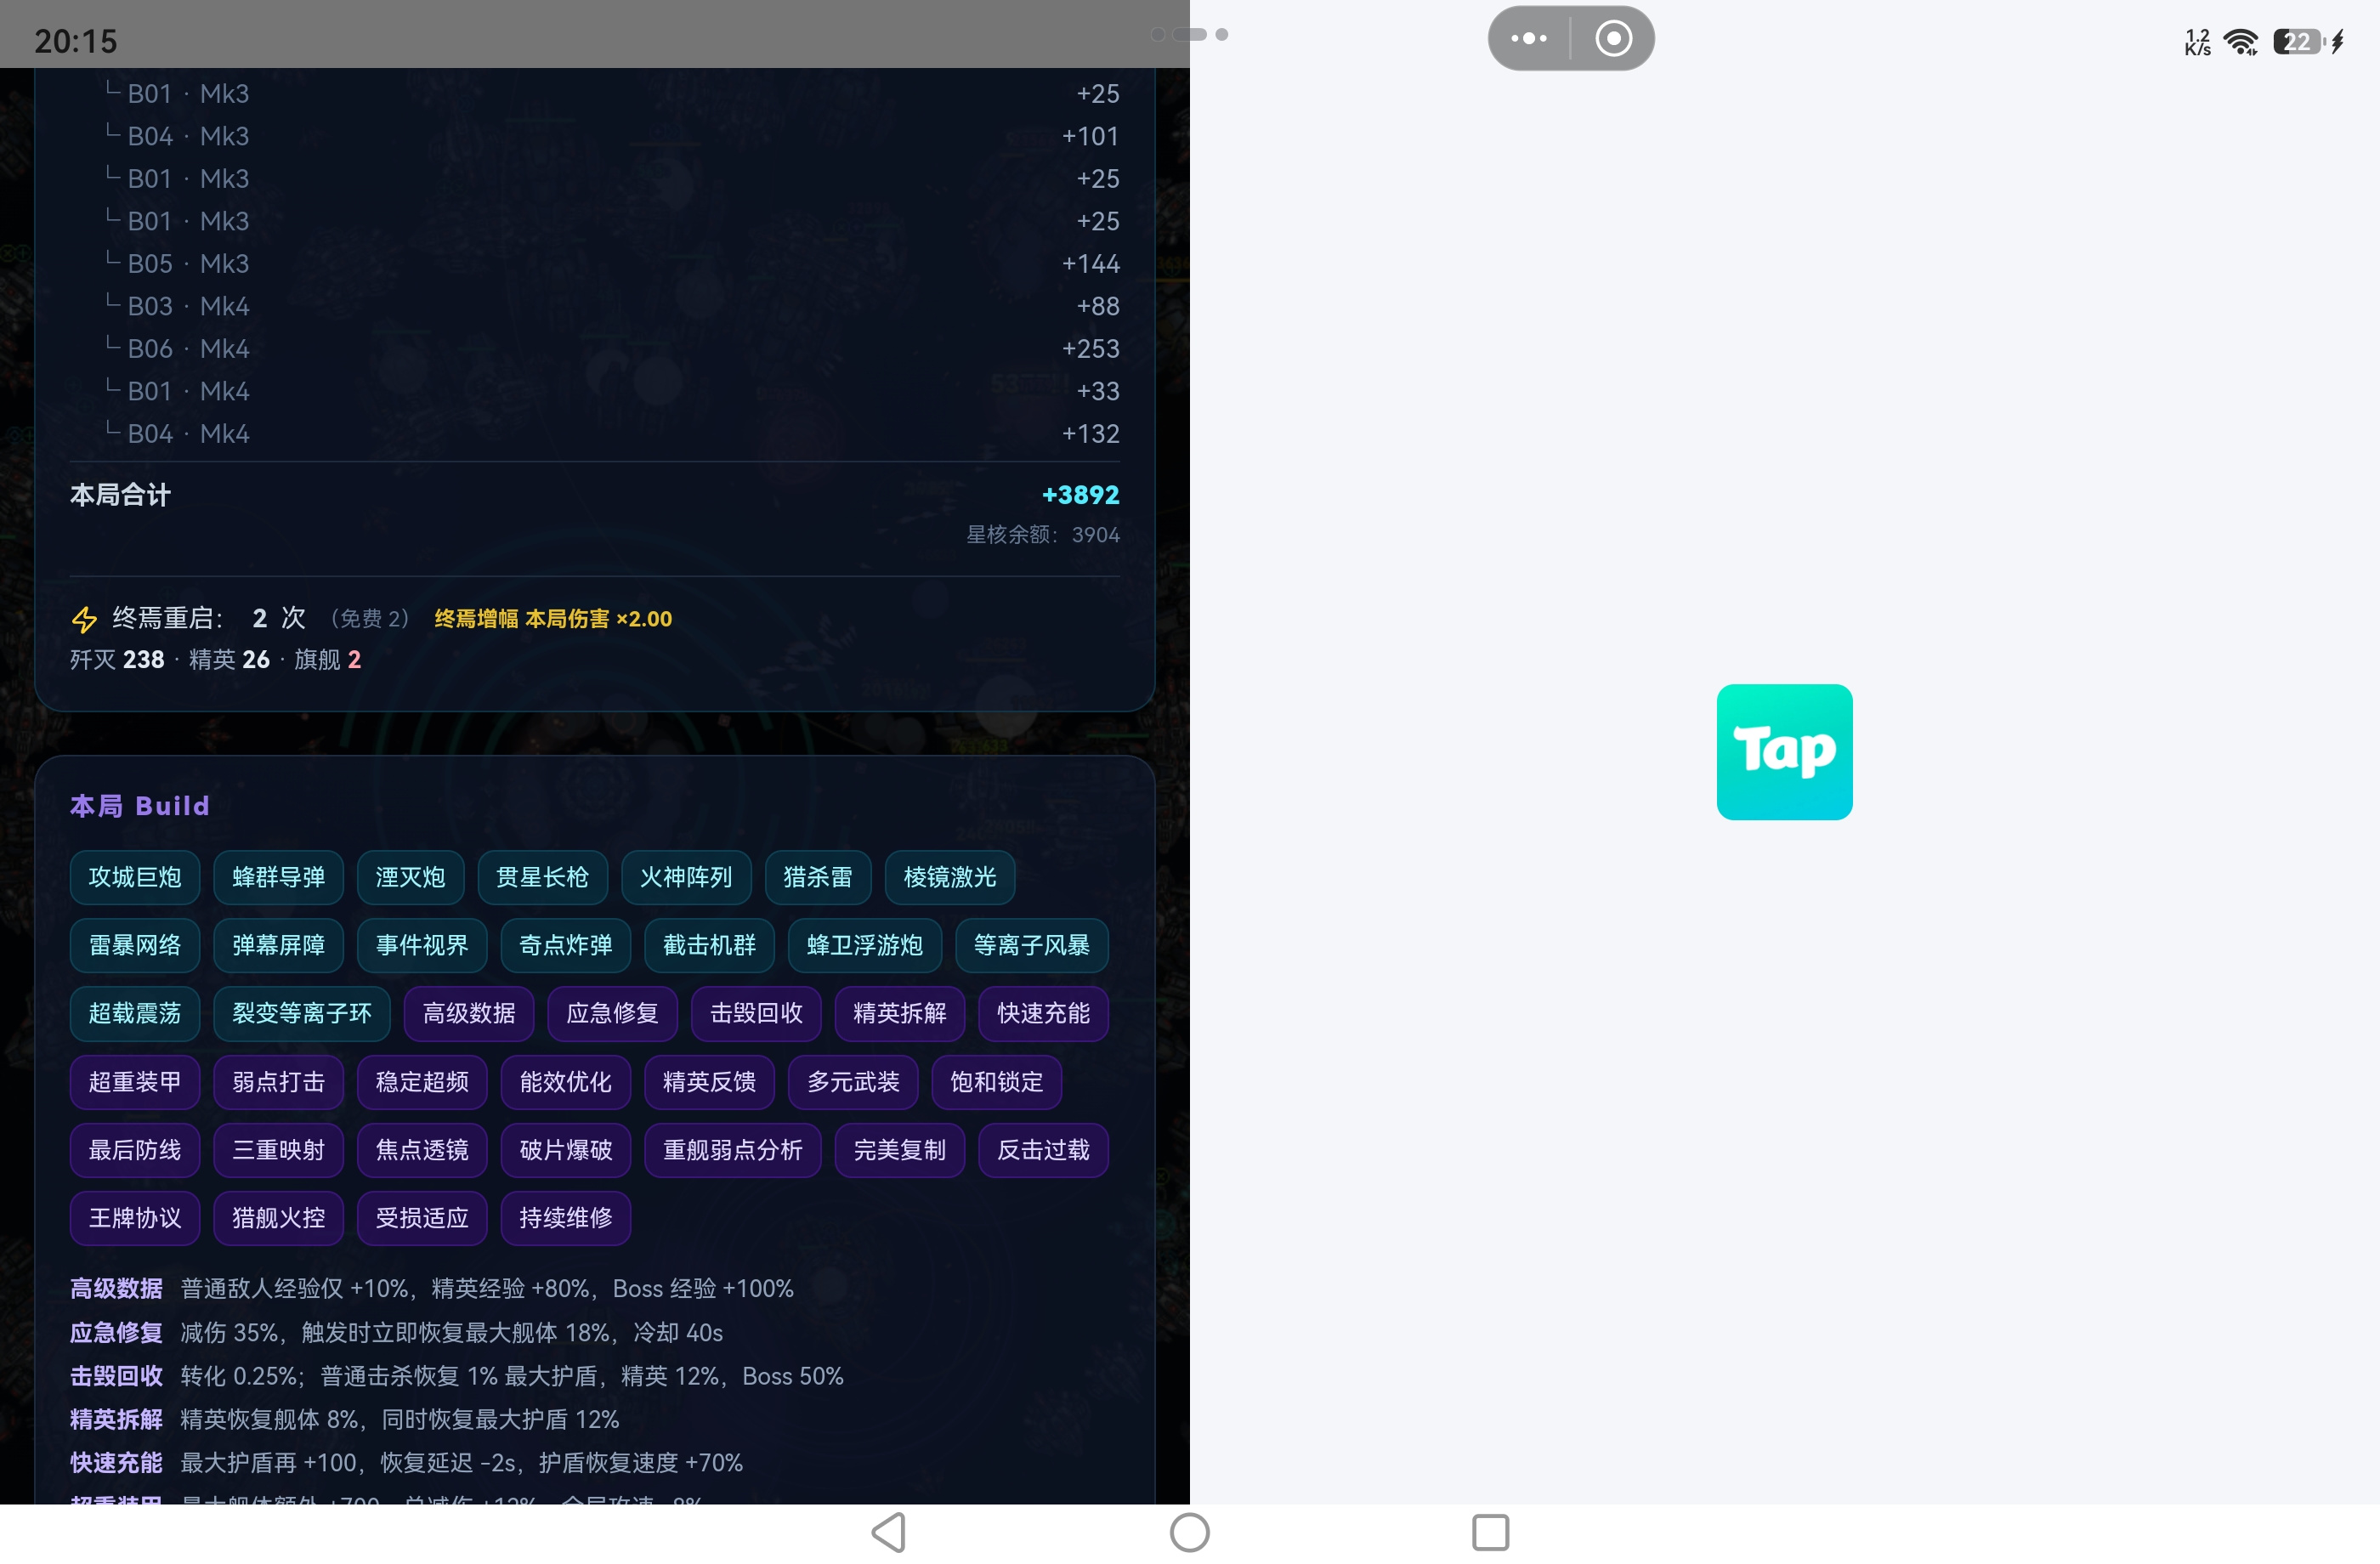Open the mini program more-options dots
This screenshot has width=2380, height=1564.
1528,38
